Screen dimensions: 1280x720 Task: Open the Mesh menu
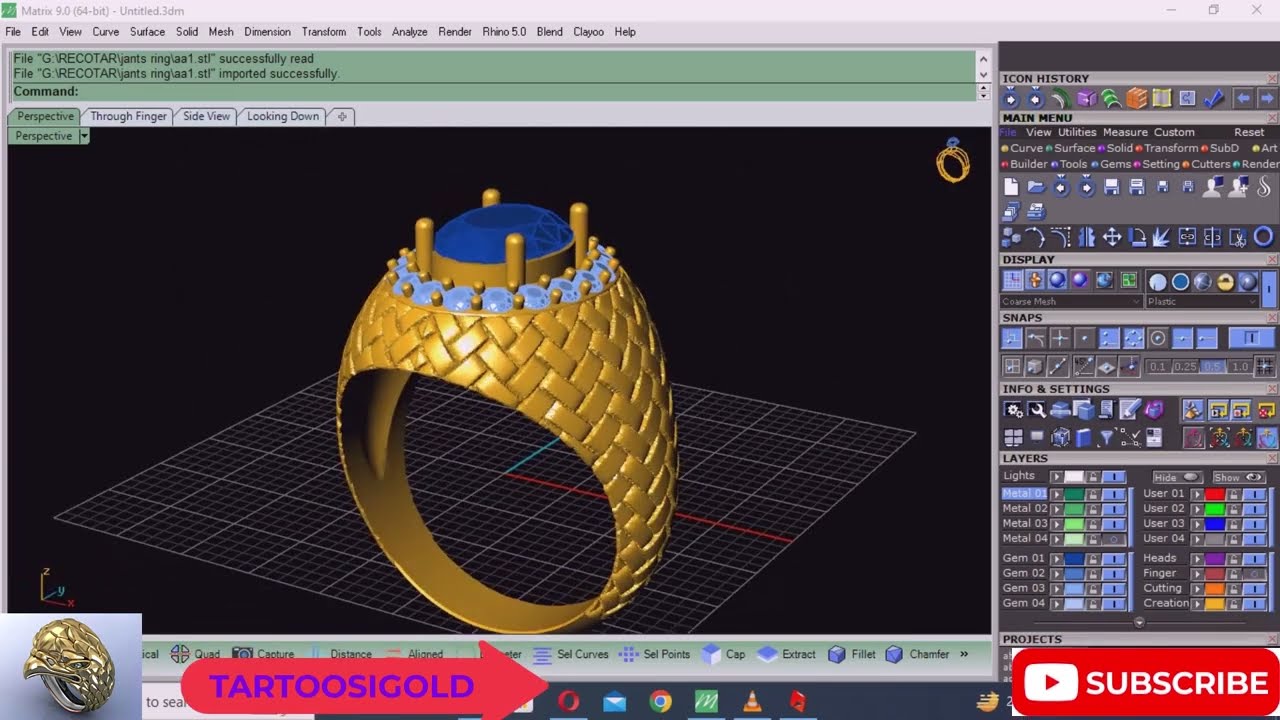(x=221, y=32)
